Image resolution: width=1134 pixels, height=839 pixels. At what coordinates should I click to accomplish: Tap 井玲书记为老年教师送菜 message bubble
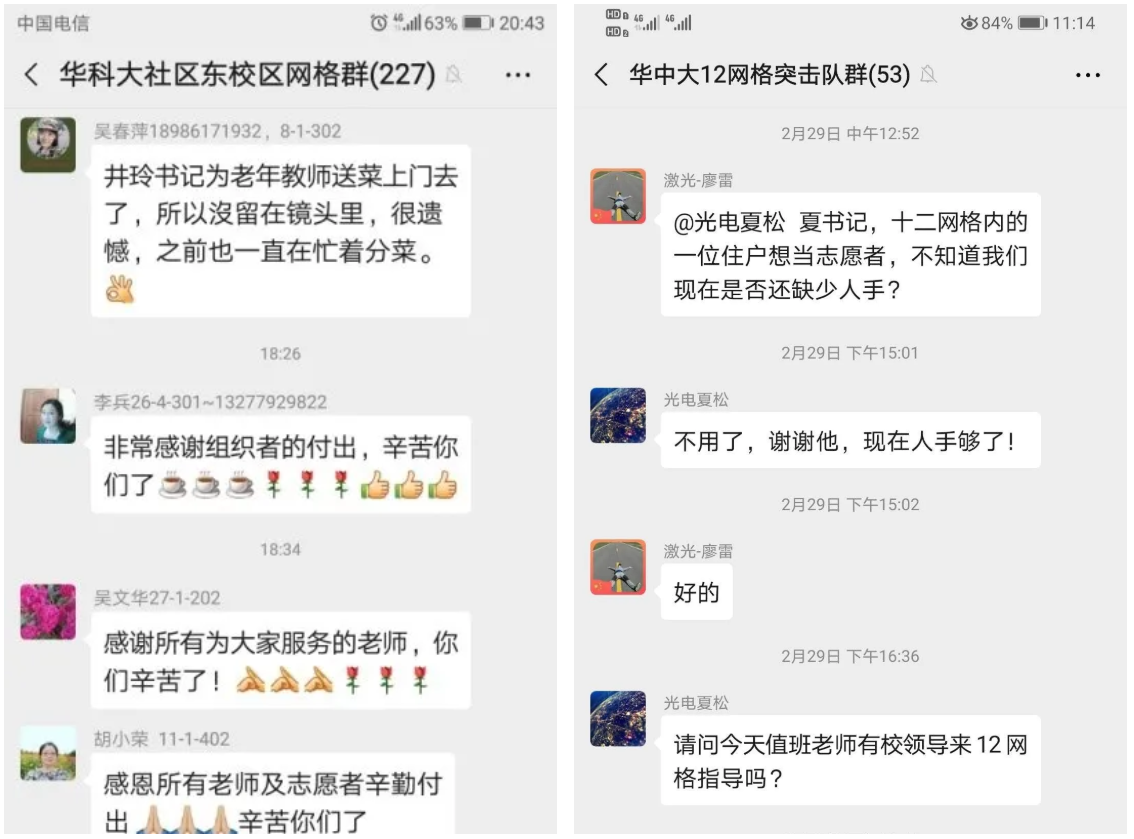(x=281, y=231)
